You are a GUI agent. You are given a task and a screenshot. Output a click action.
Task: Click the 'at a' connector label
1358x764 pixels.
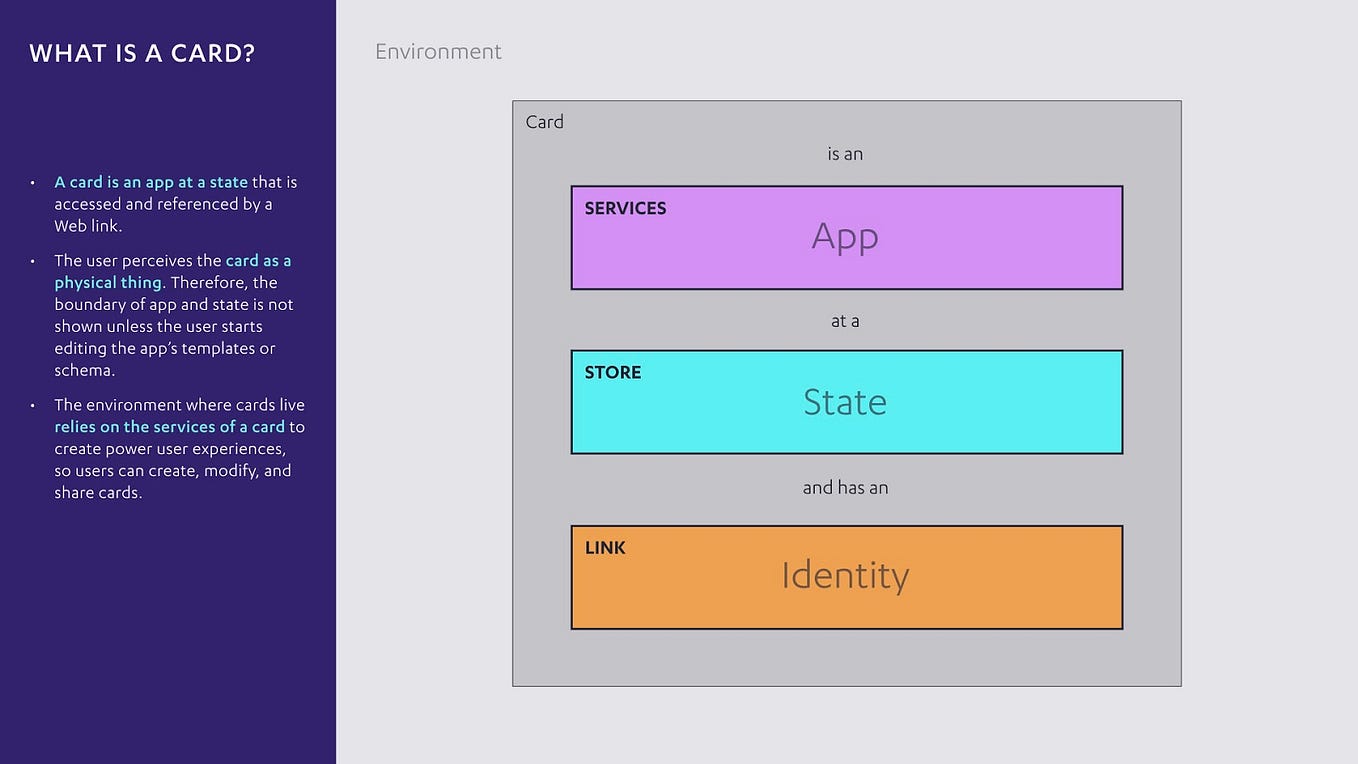click(x=846, y=320)
